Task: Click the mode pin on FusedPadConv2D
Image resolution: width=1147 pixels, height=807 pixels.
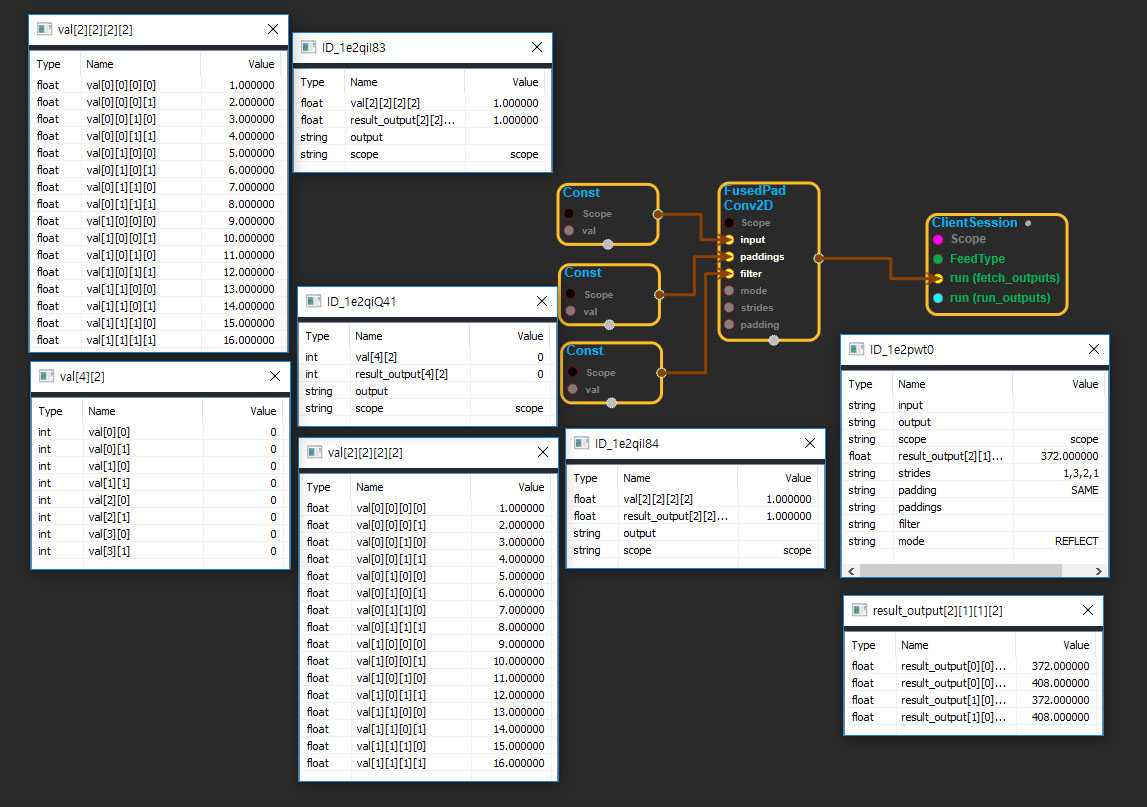Action: coord(730,291)
